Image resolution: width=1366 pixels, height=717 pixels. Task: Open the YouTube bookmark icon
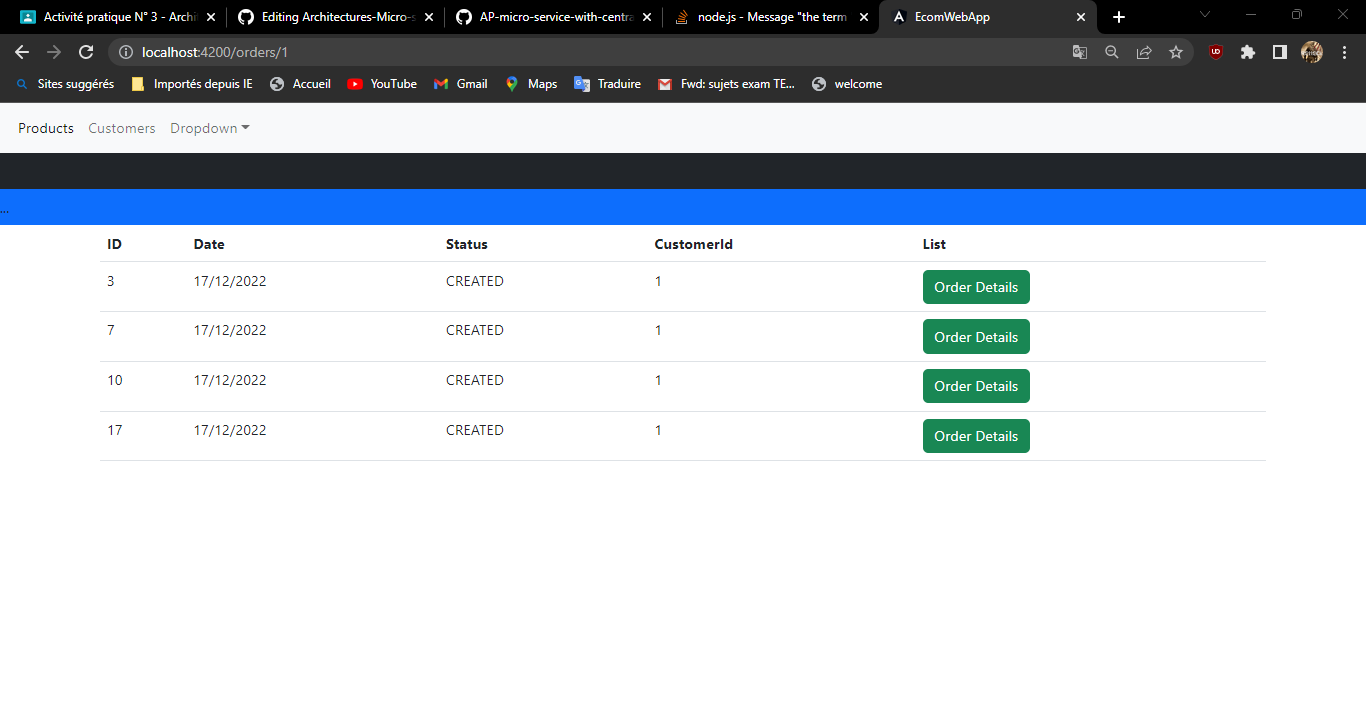coord(356,84)
